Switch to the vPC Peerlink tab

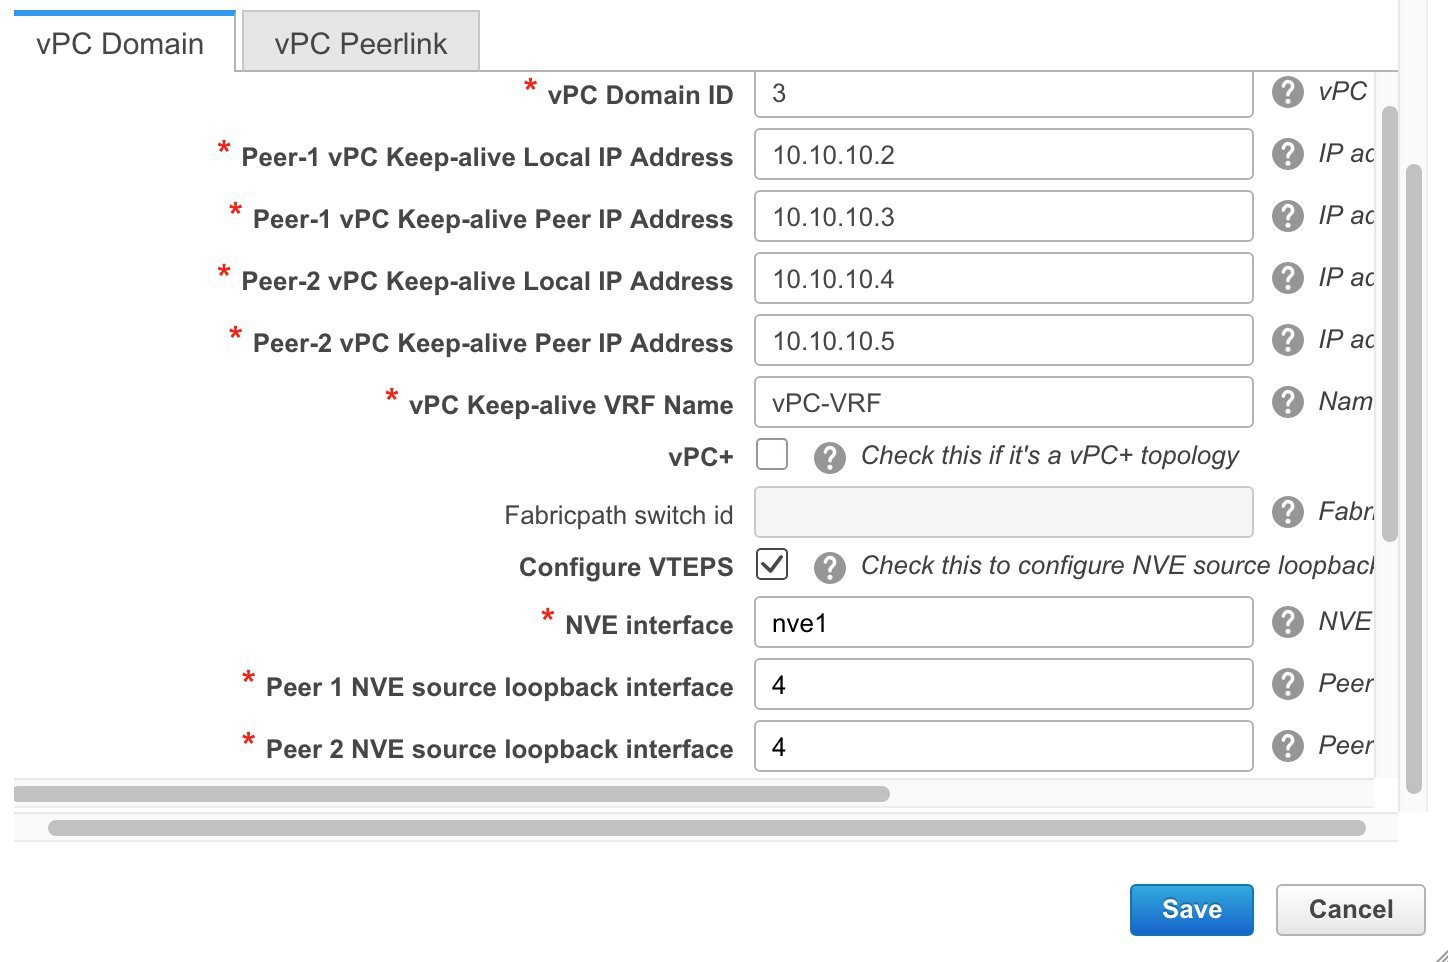[361, 43]
